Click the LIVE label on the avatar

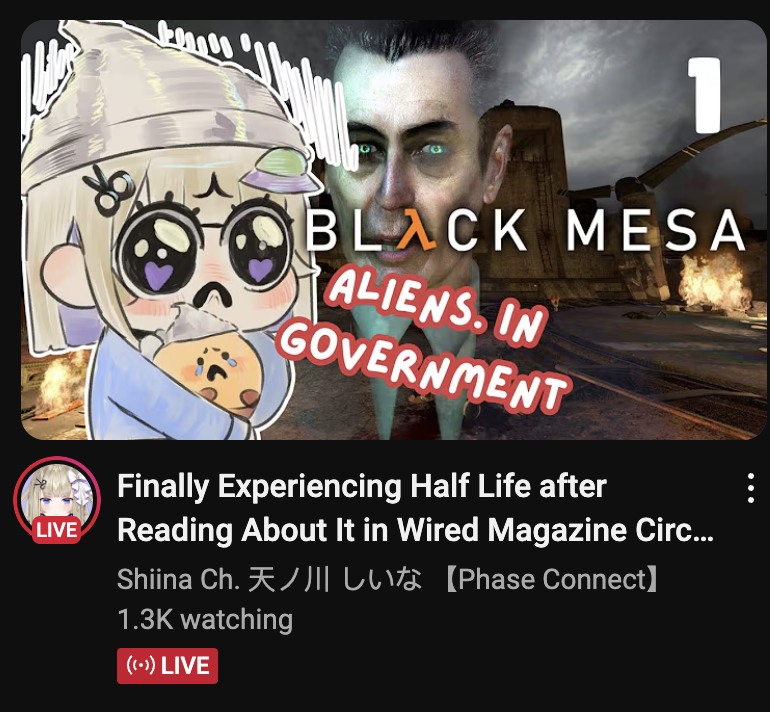point(56,530)
